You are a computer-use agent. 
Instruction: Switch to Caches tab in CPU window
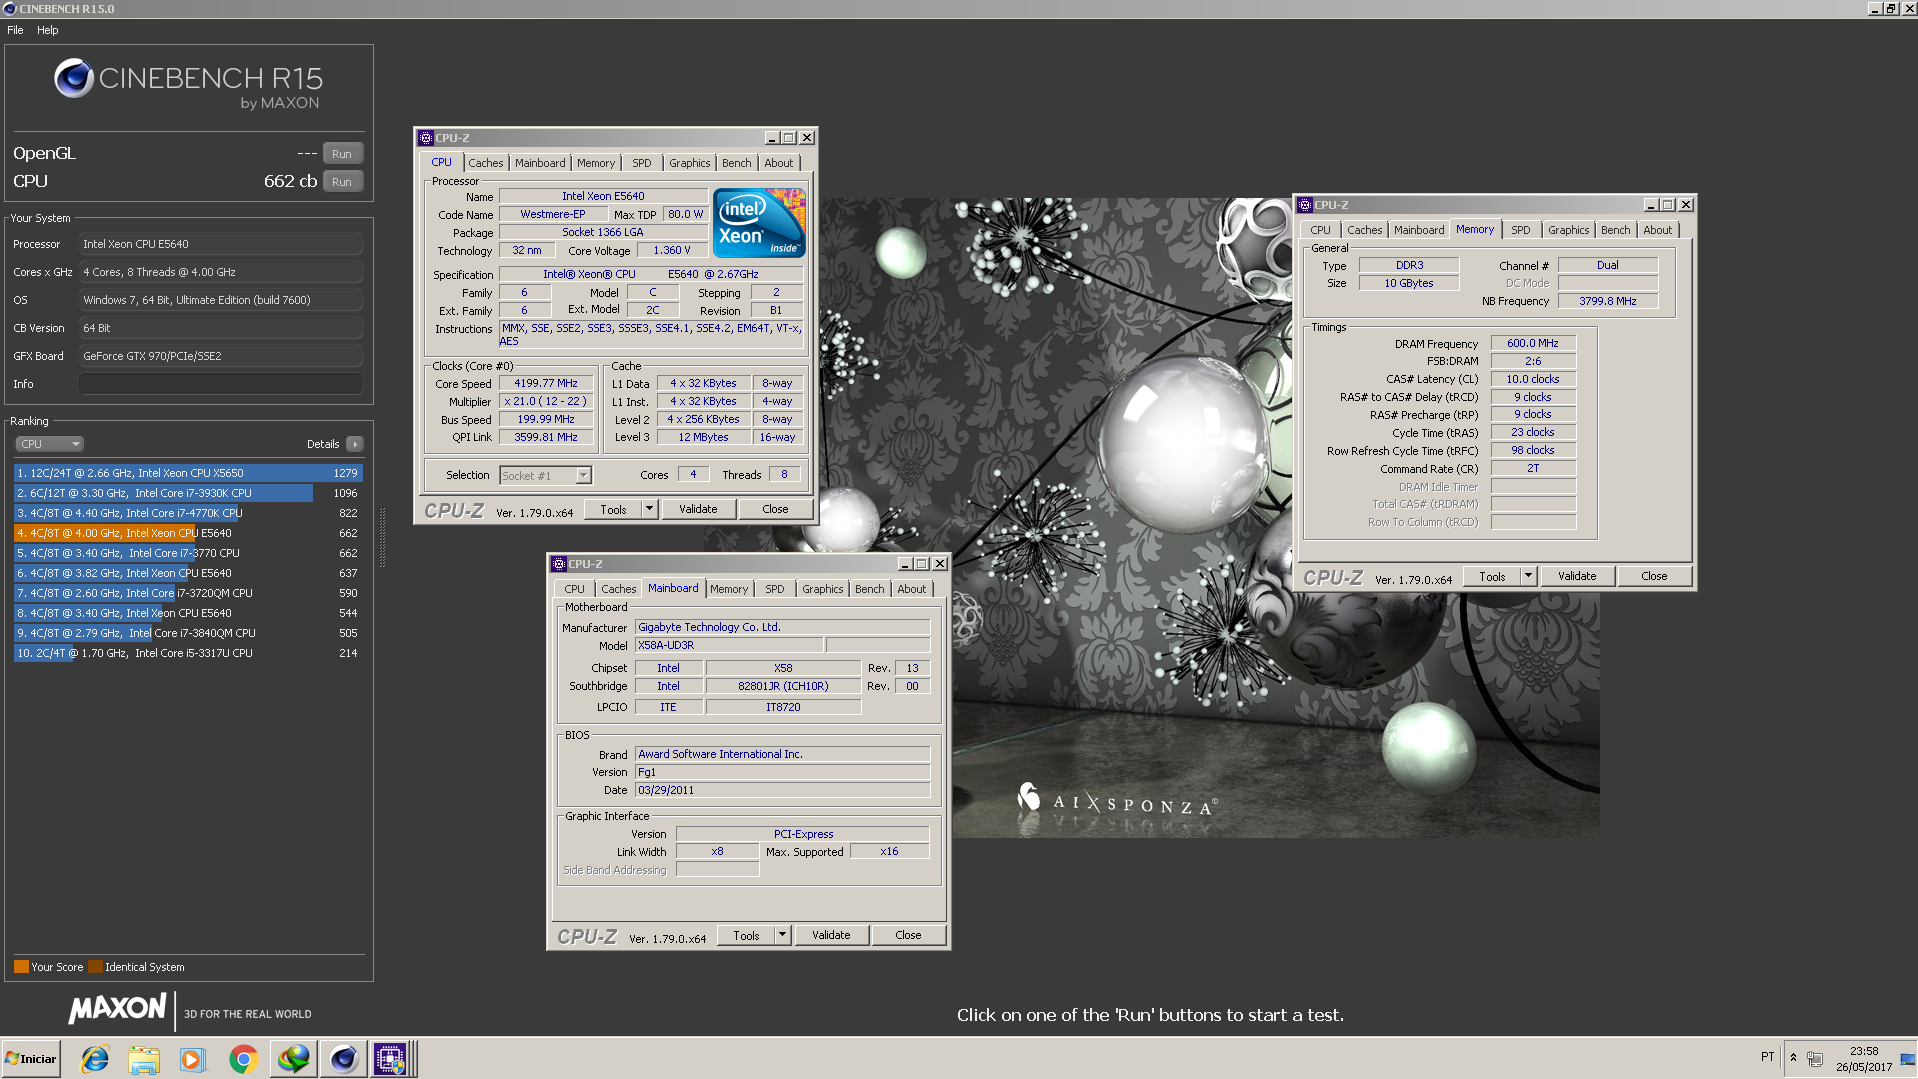click(485, 163)
